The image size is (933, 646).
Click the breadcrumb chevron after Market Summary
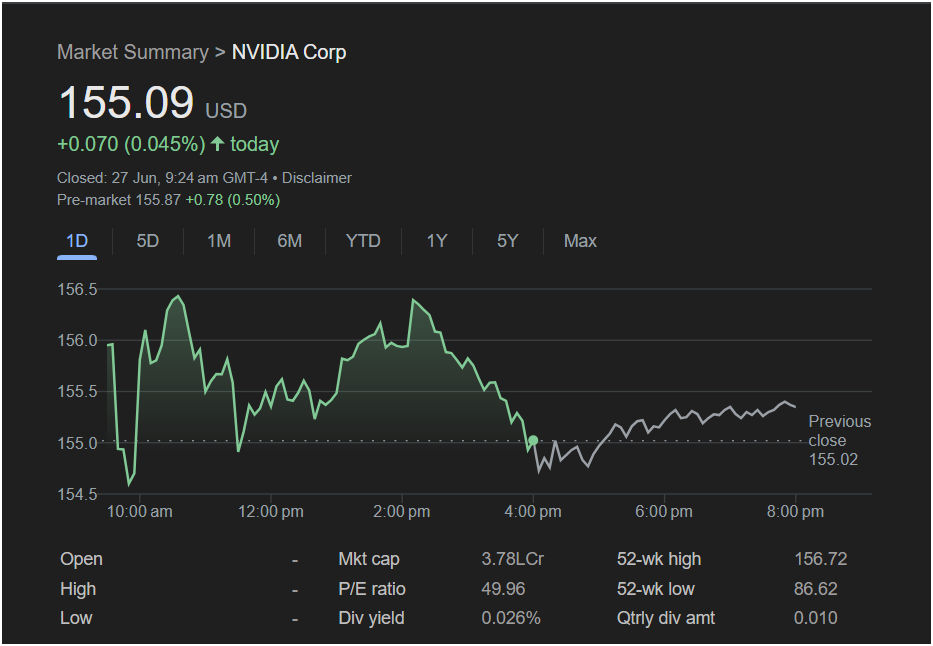coord(220,52)
